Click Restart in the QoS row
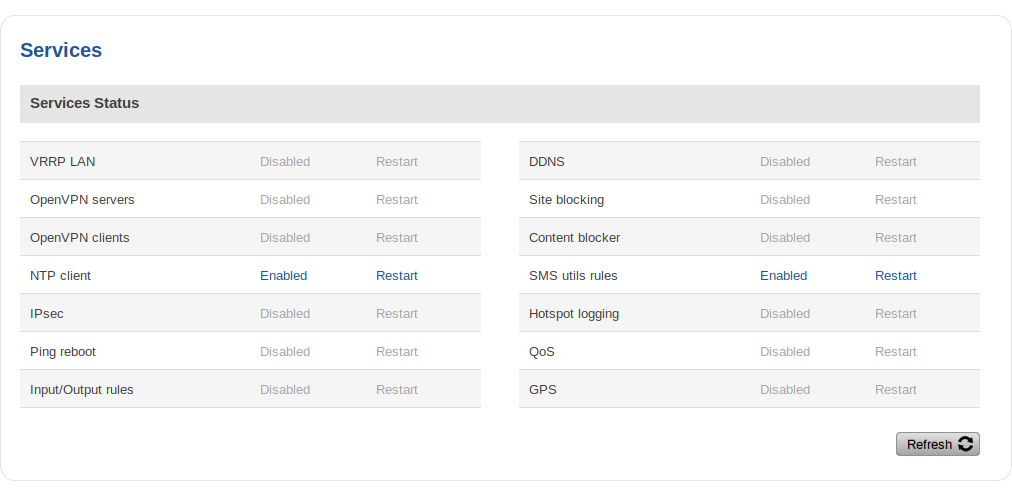This screenshot has width=1012, height=496. coord(895,352)
